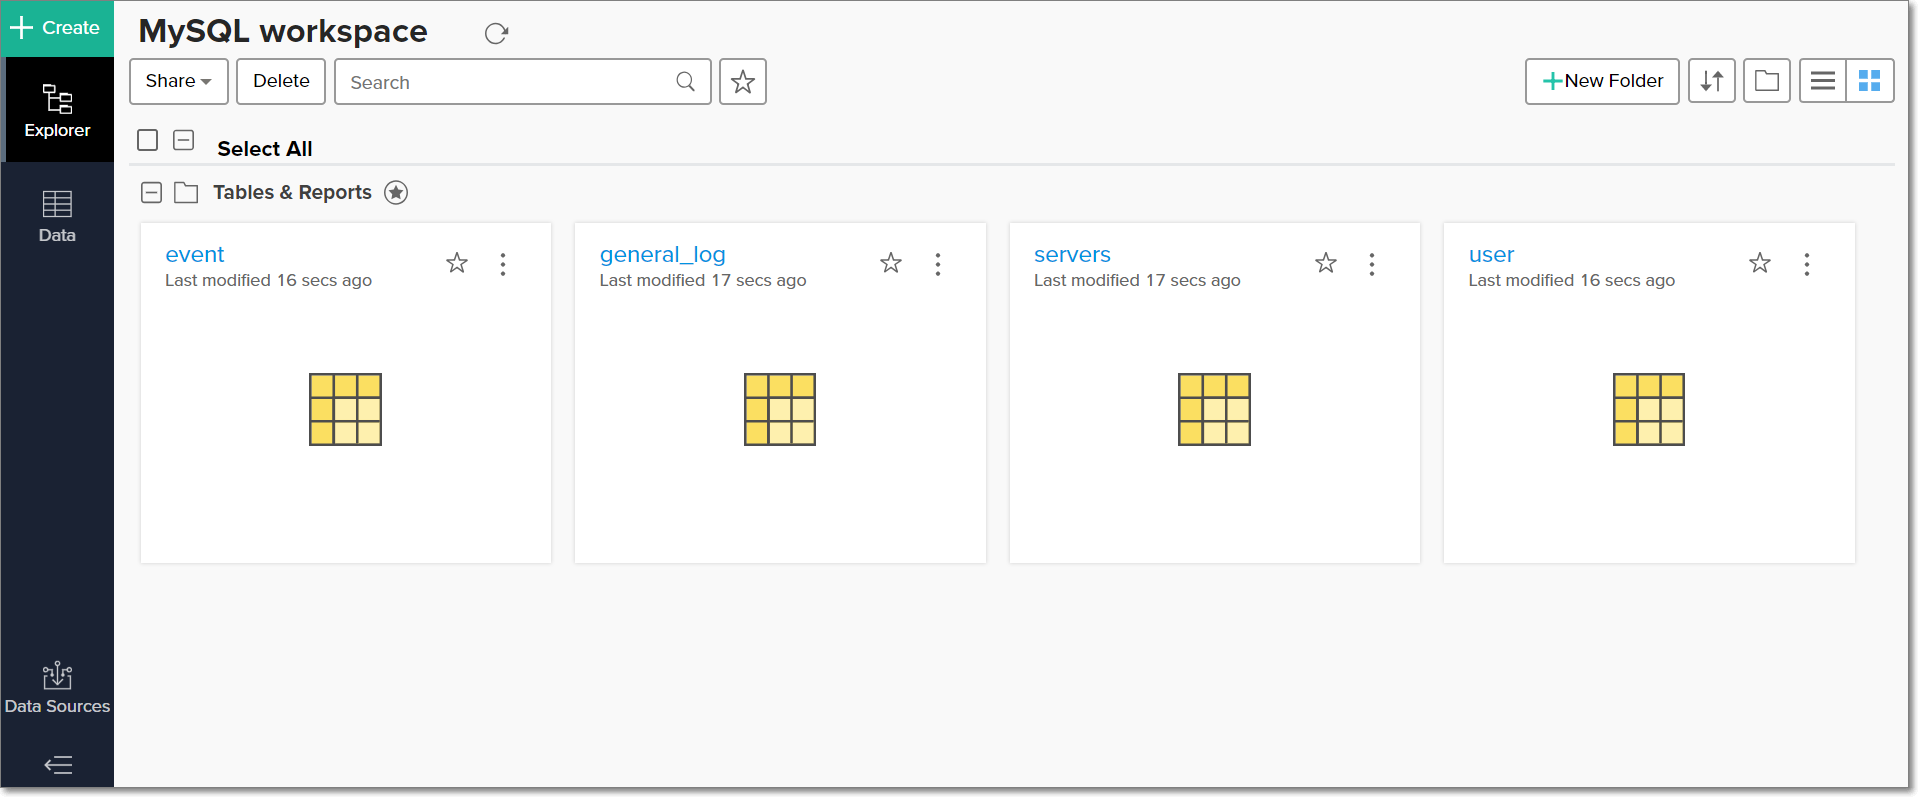
Task: Refresh the MySQL workspace
Action: [x=496, y=34]
